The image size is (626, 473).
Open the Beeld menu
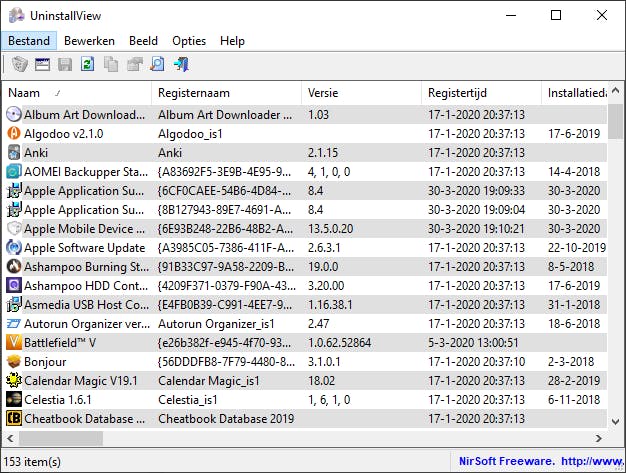143,41
